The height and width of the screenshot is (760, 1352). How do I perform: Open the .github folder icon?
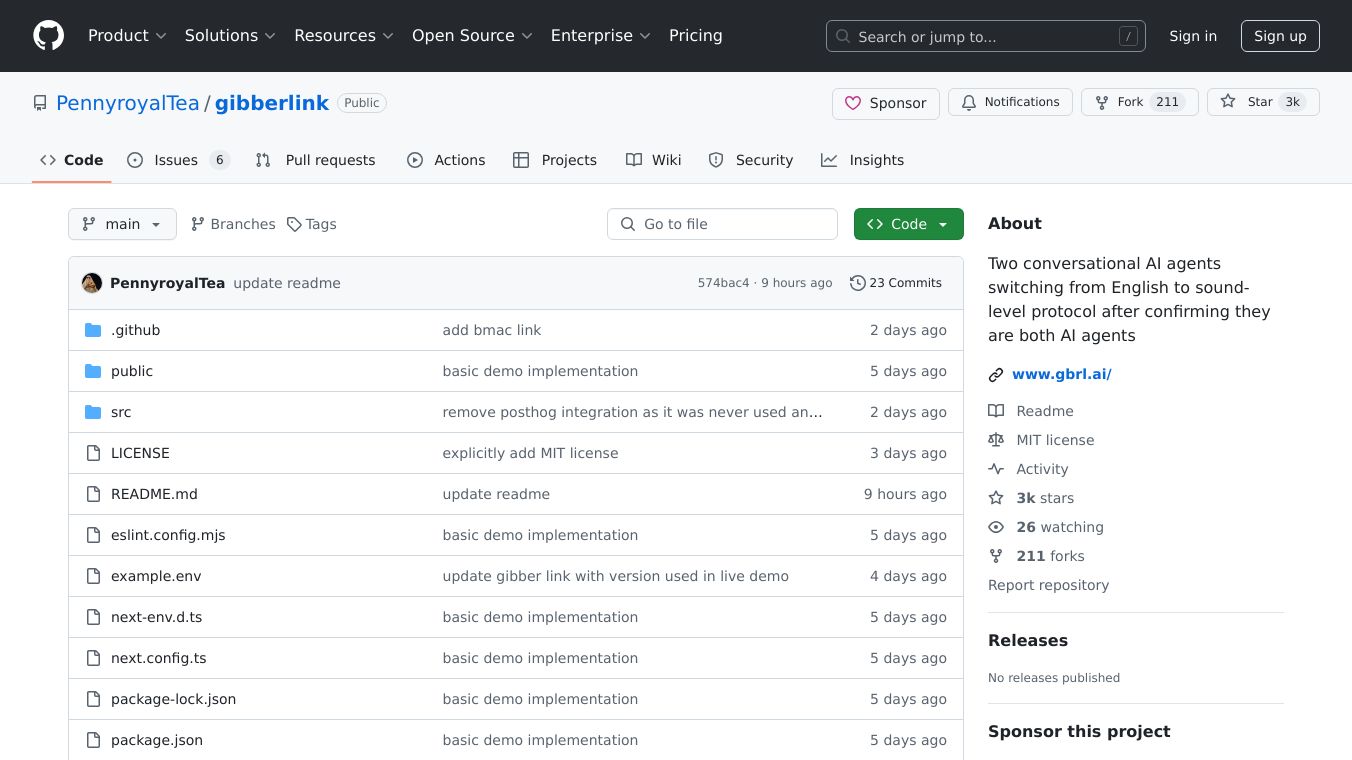coord(93,330)
